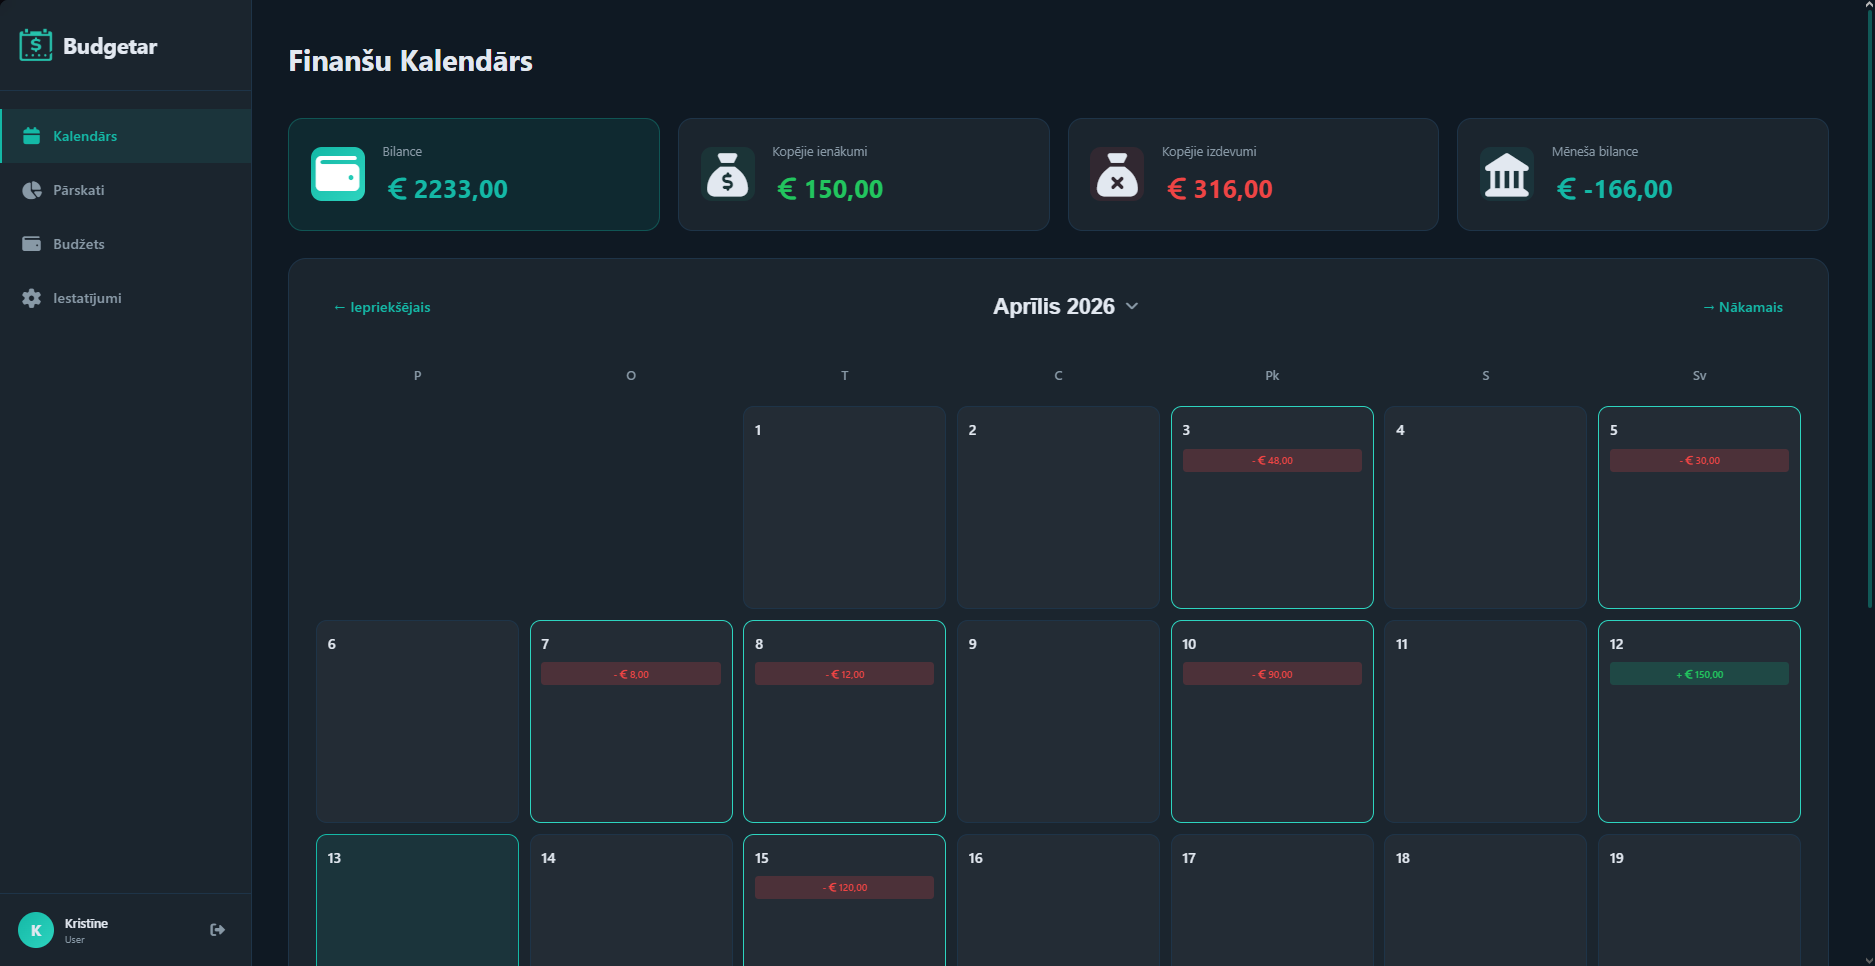The image size is (1875, 966).
Task: Click the - € 48,00 expense entry
Action: pyautogui.click(x=1272, y=460)
